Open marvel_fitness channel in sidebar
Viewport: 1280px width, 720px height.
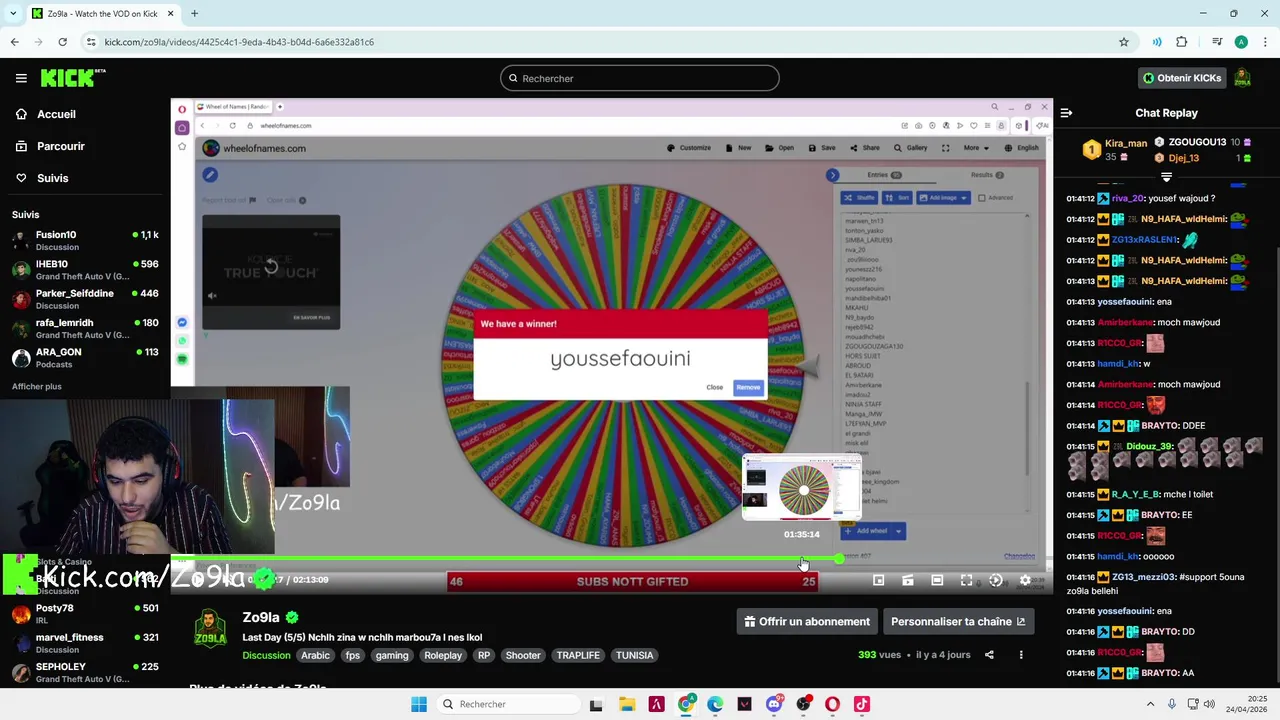pos(85,643)
